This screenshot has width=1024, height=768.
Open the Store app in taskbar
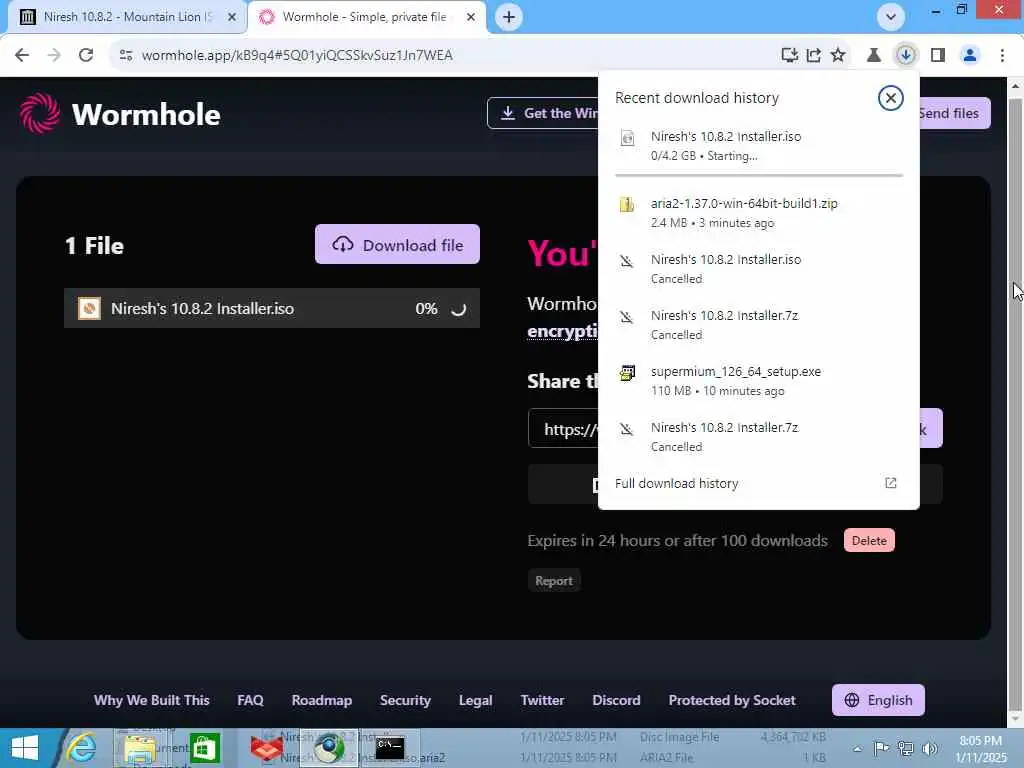[x=204, y=748]
